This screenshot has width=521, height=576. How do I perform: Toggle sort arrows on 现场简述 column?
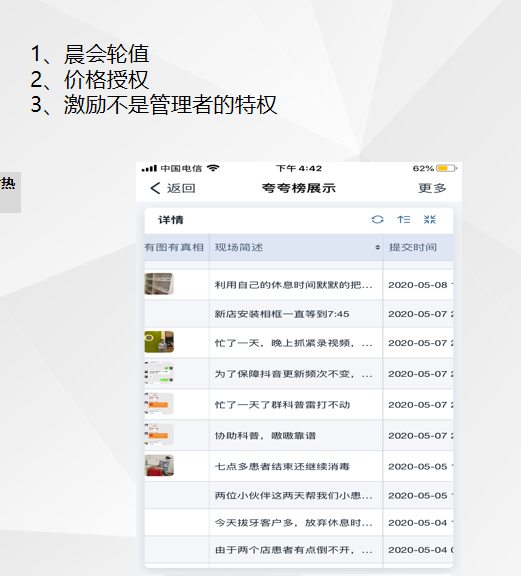pyautogui.click(x=377, y=248)
